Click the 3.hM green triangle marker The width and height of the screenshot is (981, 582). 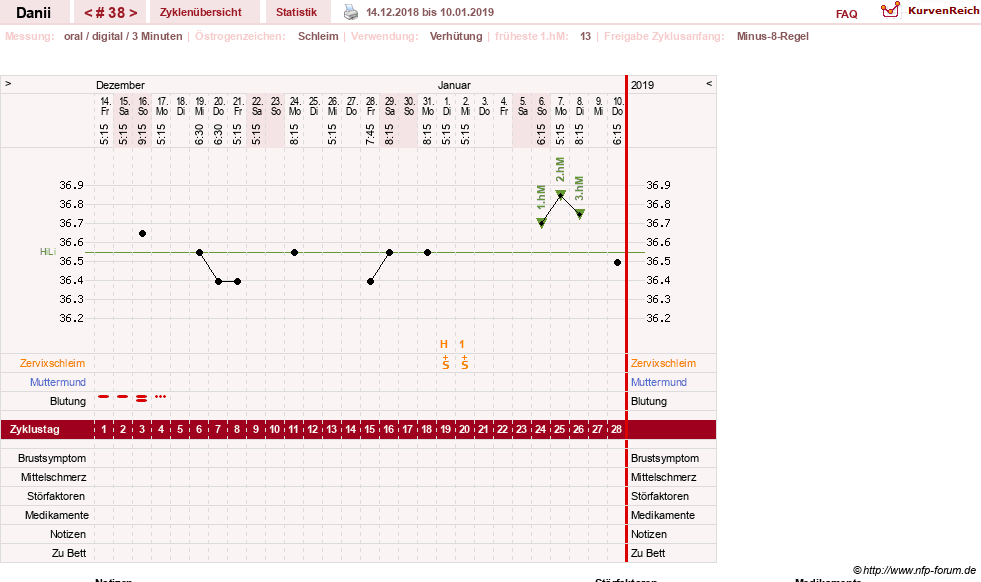tap(580, 214)
